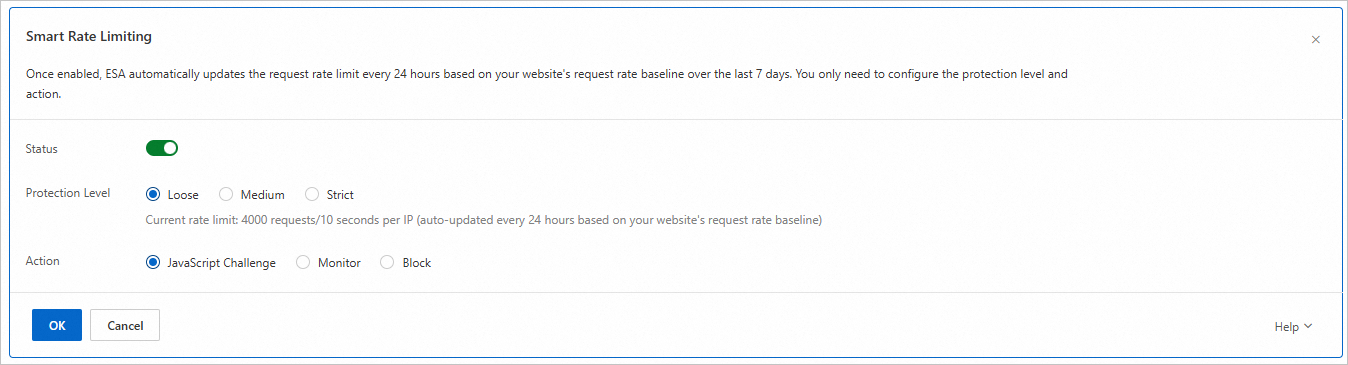This screenshot has width=1348, height=365.
Task: Click the "Block" label text
Action: click(417, 263)
